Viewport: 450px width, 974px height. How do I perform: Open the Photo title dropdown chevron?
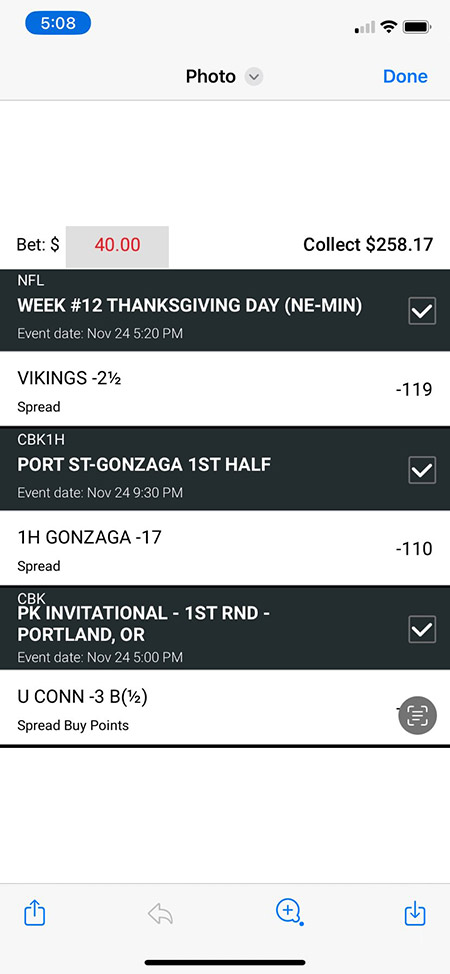(x=254, y=77)
